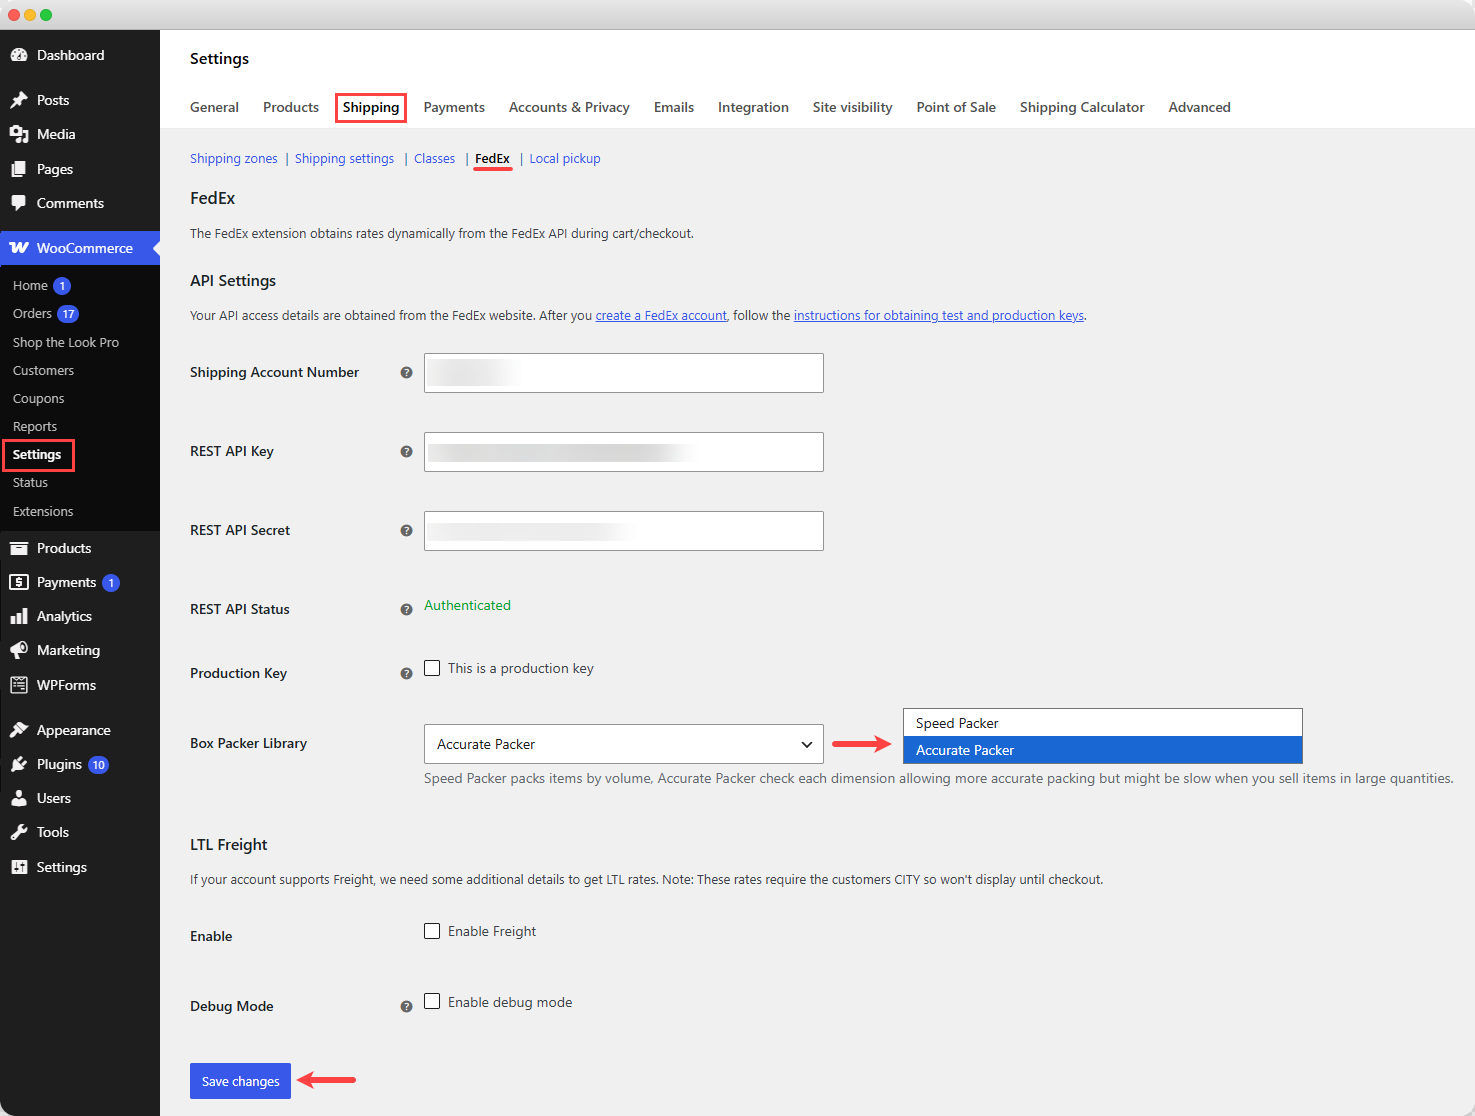Click help icon next to REST API Status
The width and height of the screenshot is (1475, 1116).
406,610
